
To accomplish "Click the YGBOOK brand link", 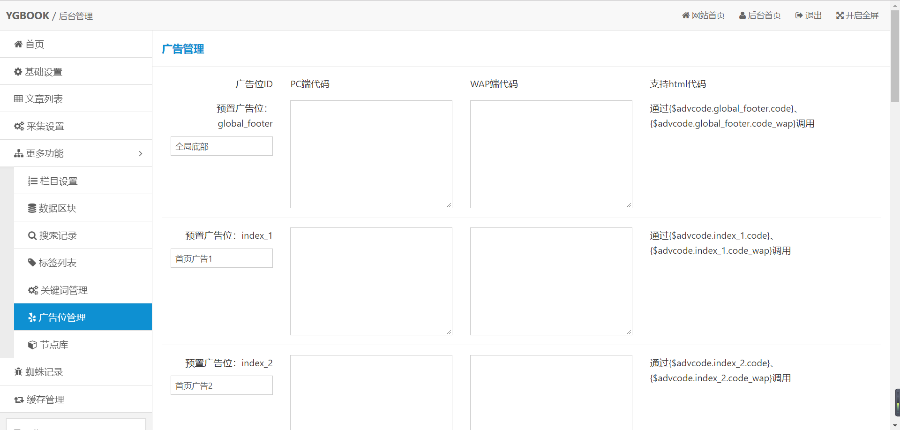I will [28, 16].
